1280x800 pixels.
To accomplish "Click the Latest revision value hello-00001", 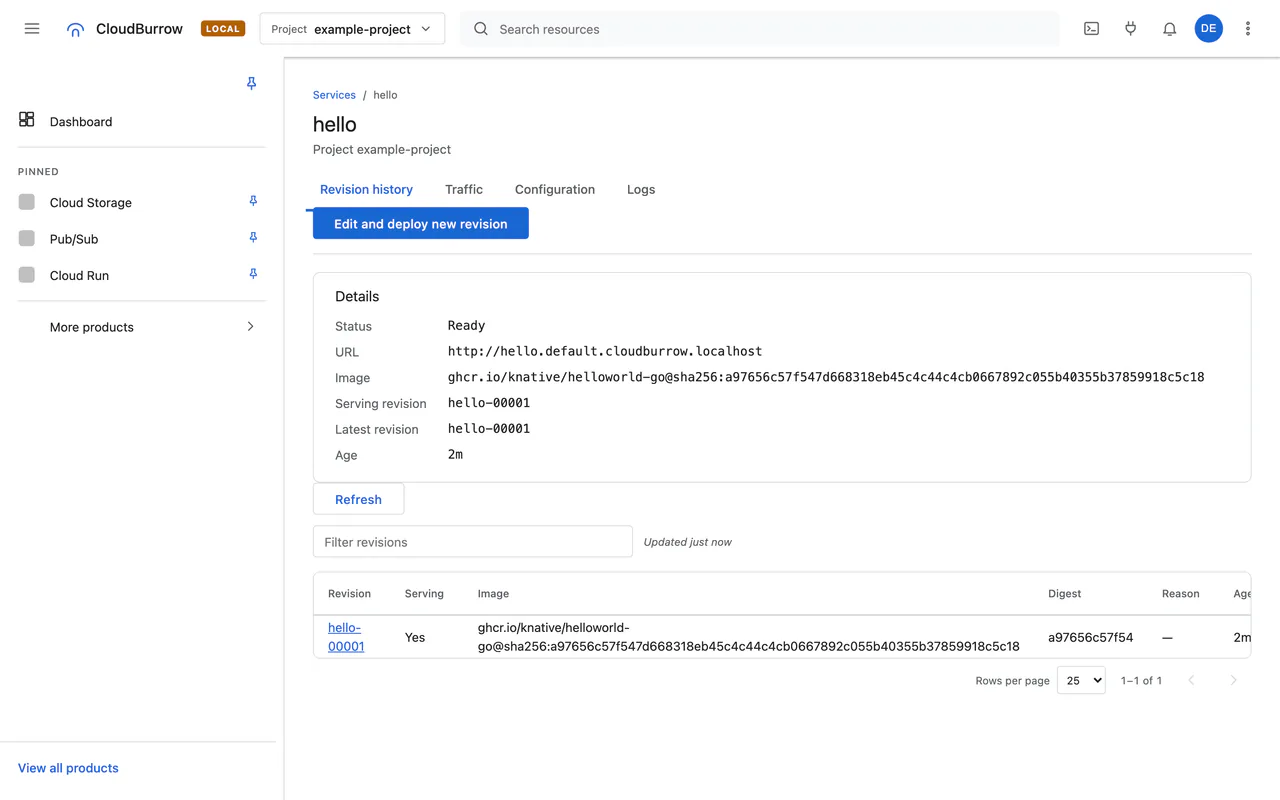I will click(x=489, y=429).
